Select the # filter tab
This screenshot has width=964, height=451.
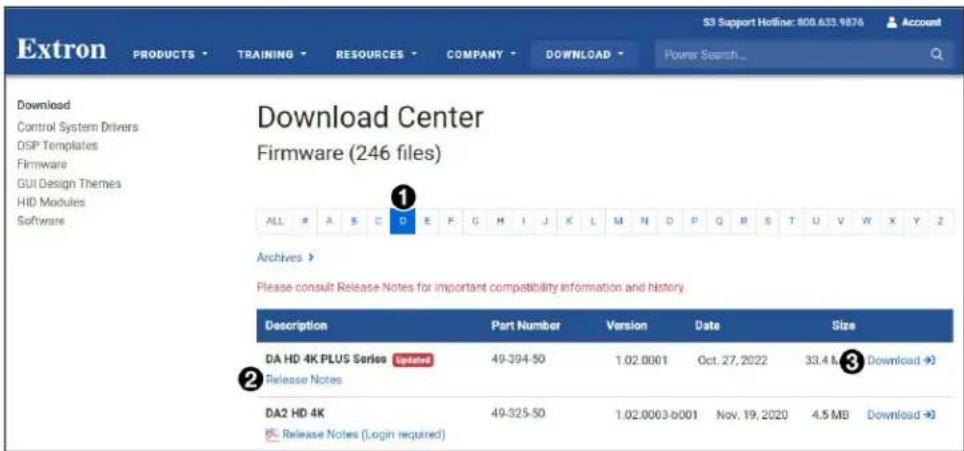pyautogui.click(x=304, y=222)
